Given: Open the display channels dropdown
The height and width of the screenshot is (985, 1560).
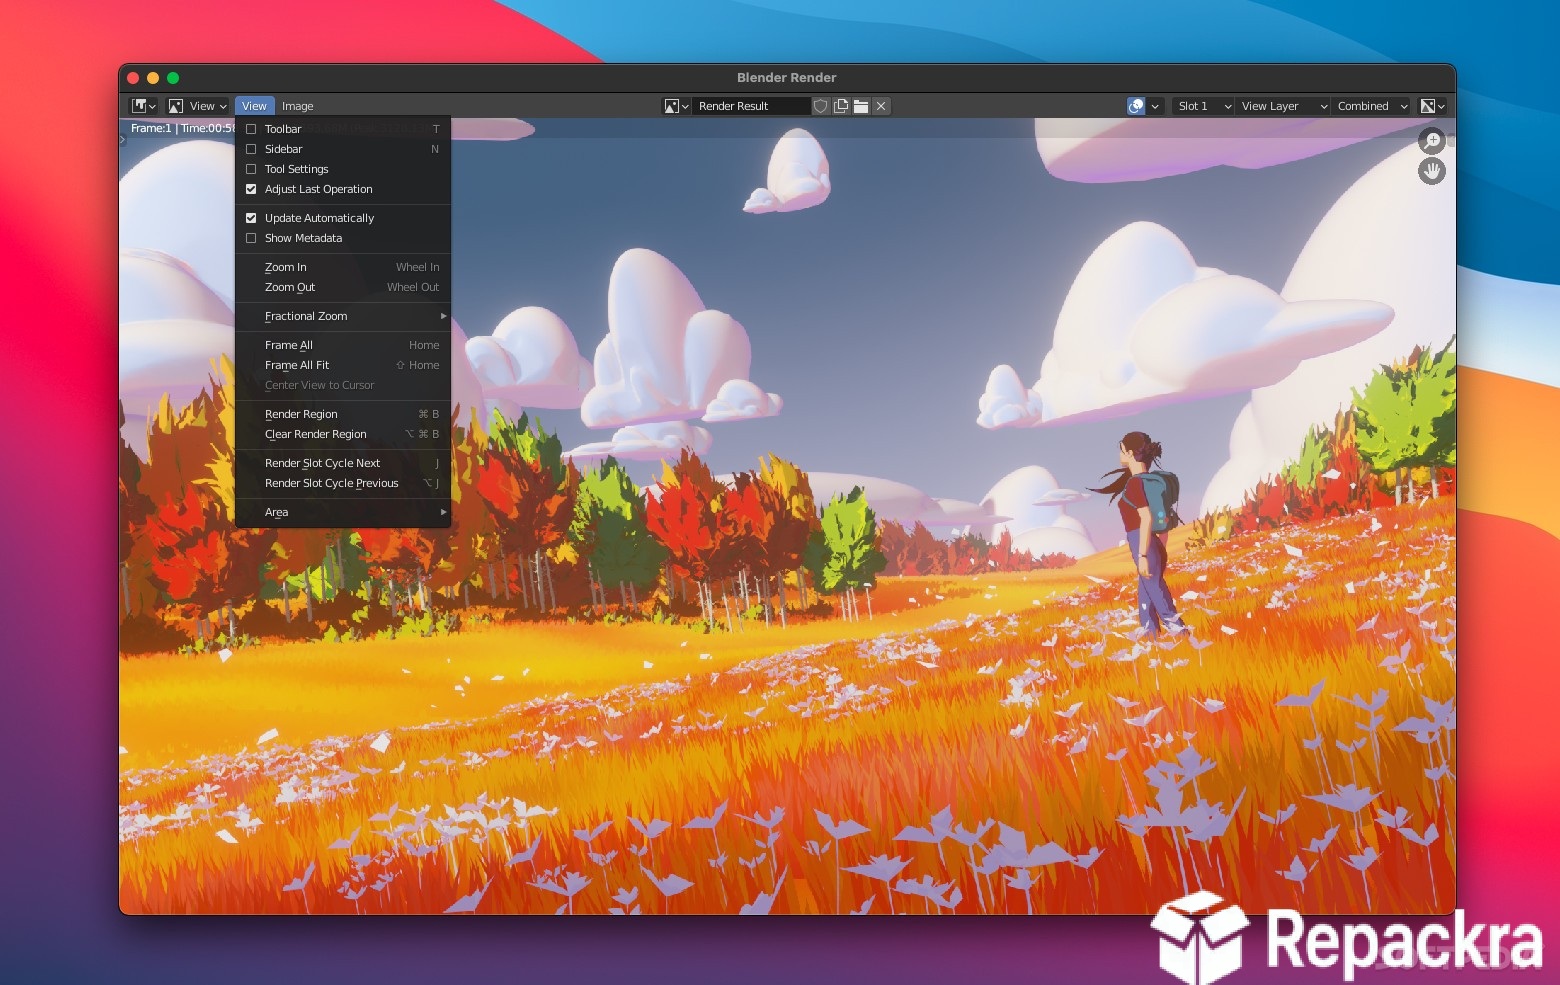Looking at the screenshot, I should tap(1433, 106).
